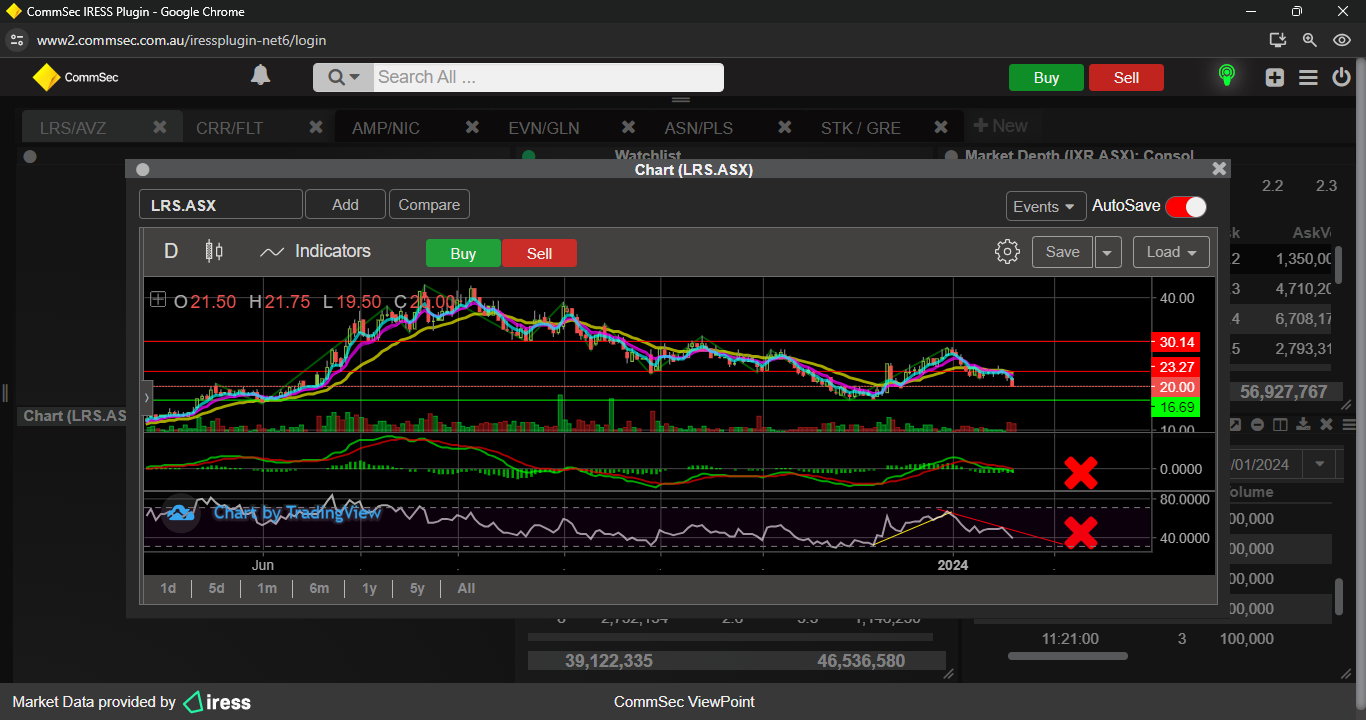Screen dimensions: 1366x720
Task: Expand the Events dropdown
Action: point(1045,206)
